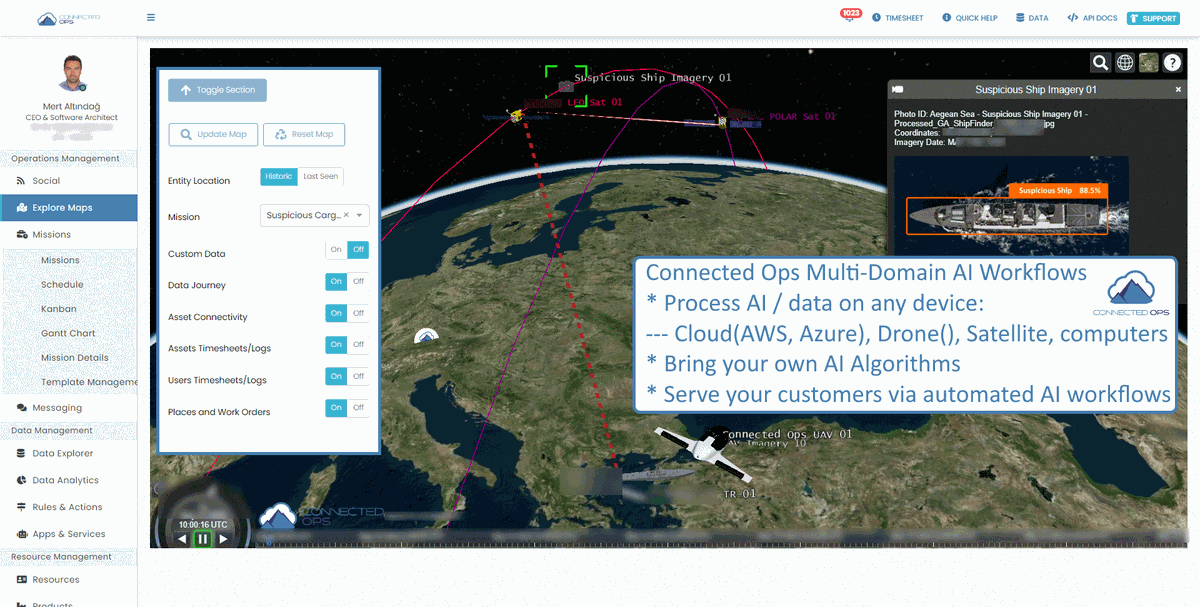Click the Suspicious Ship Imagery 01 map marker

566,85
